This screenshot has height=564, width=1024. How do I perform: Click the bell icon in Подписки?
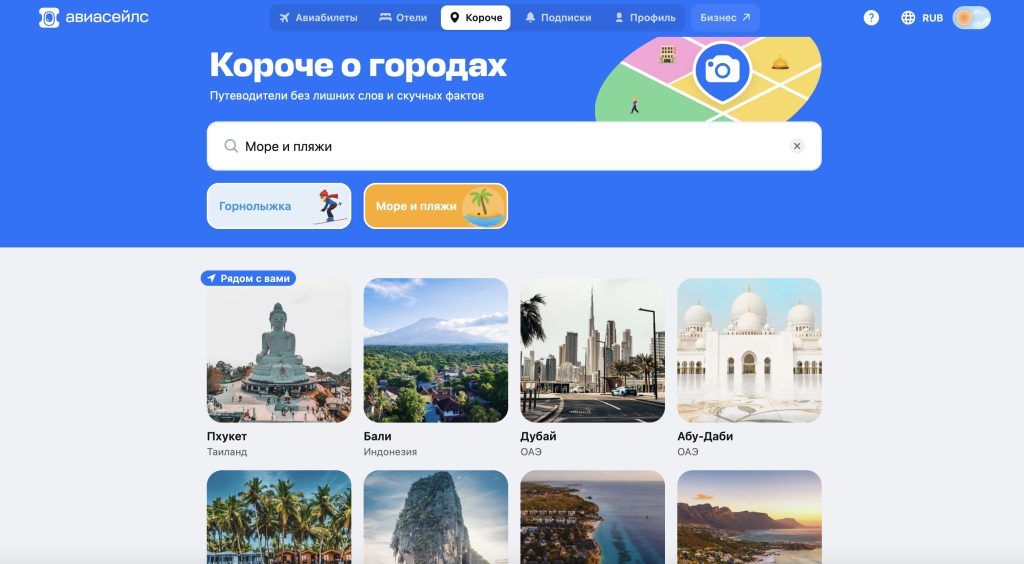click(530, 18)
